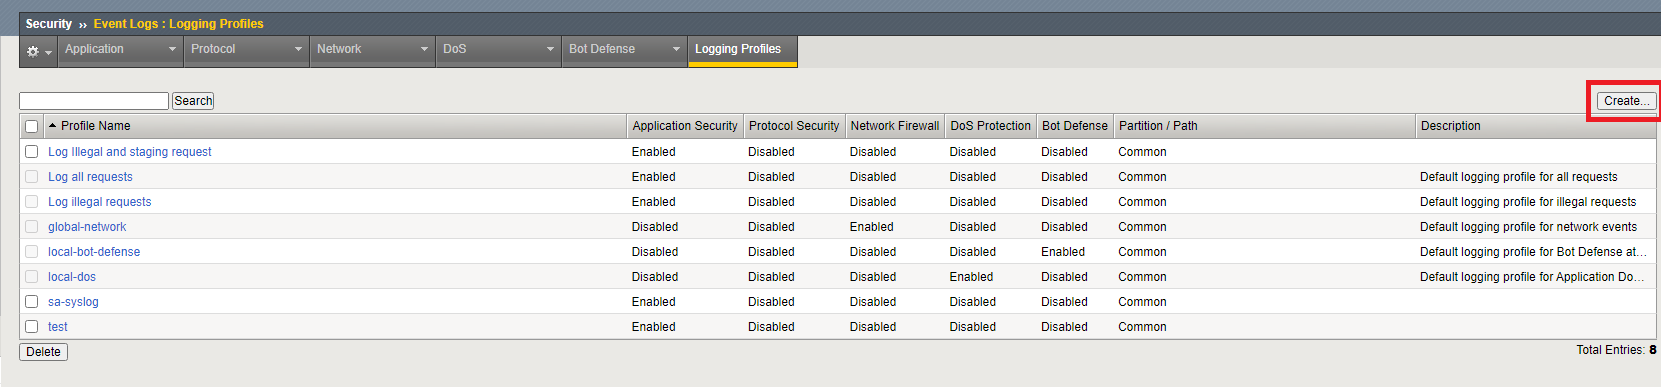Open the Log all requests profile link

click(x=90, y=177)
